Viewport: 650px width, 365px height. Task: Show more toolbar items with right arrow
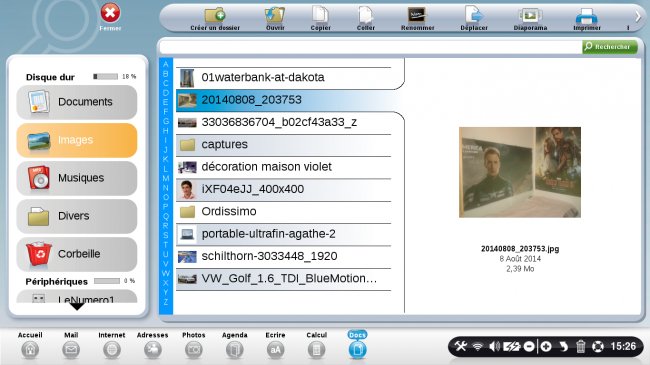638,17
